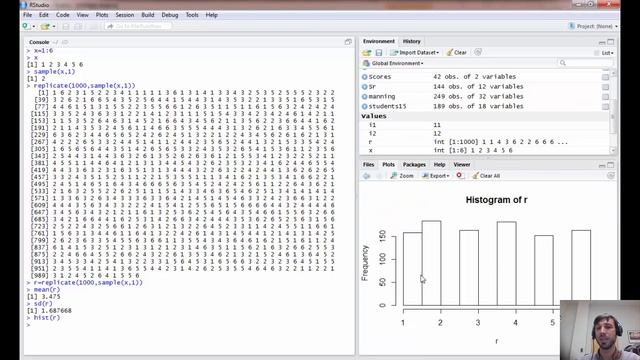Switch to the Files tab
Viewport: 640px width, 360px height.
point(369,164)
